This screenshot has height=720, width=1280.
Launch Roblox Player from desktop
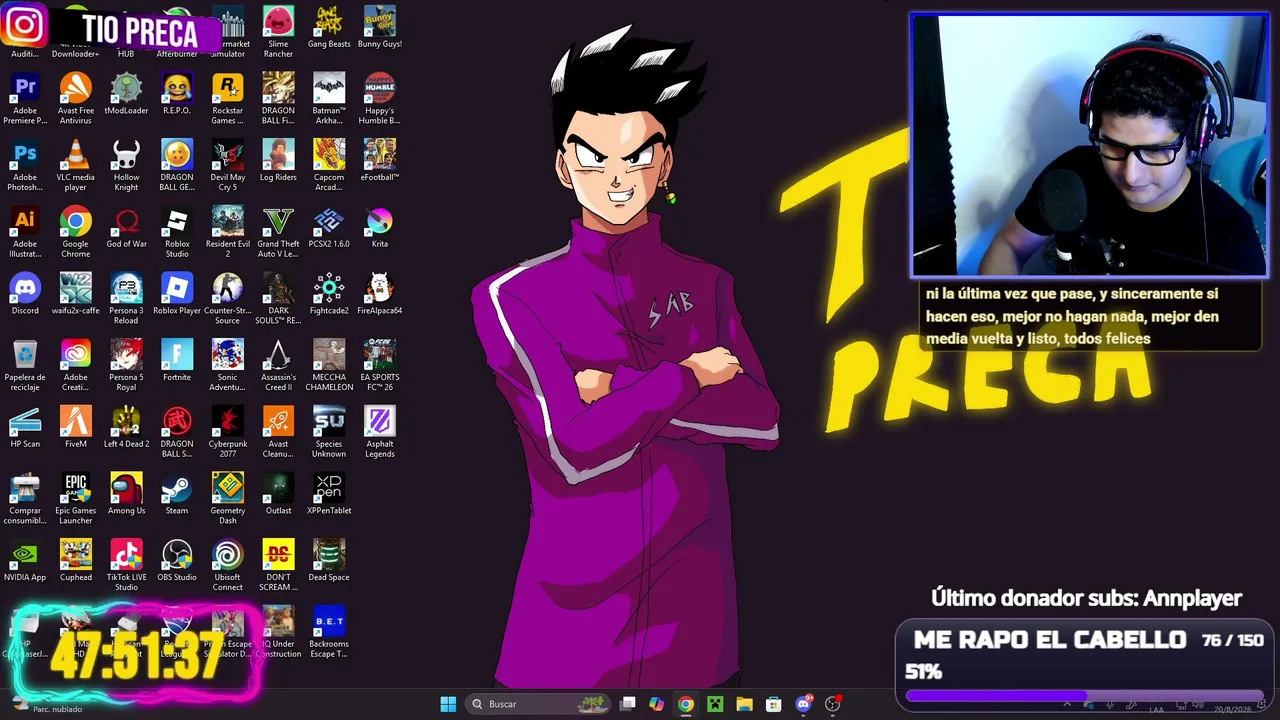click(x=177, y=293)
